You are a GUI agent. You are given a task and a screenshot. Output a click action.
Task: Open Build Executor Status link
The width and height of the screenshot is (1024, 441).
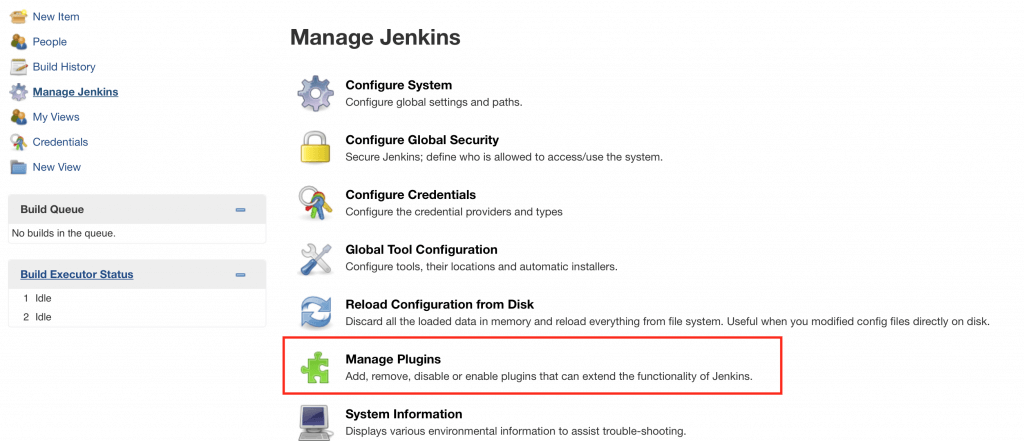(77, 274)
